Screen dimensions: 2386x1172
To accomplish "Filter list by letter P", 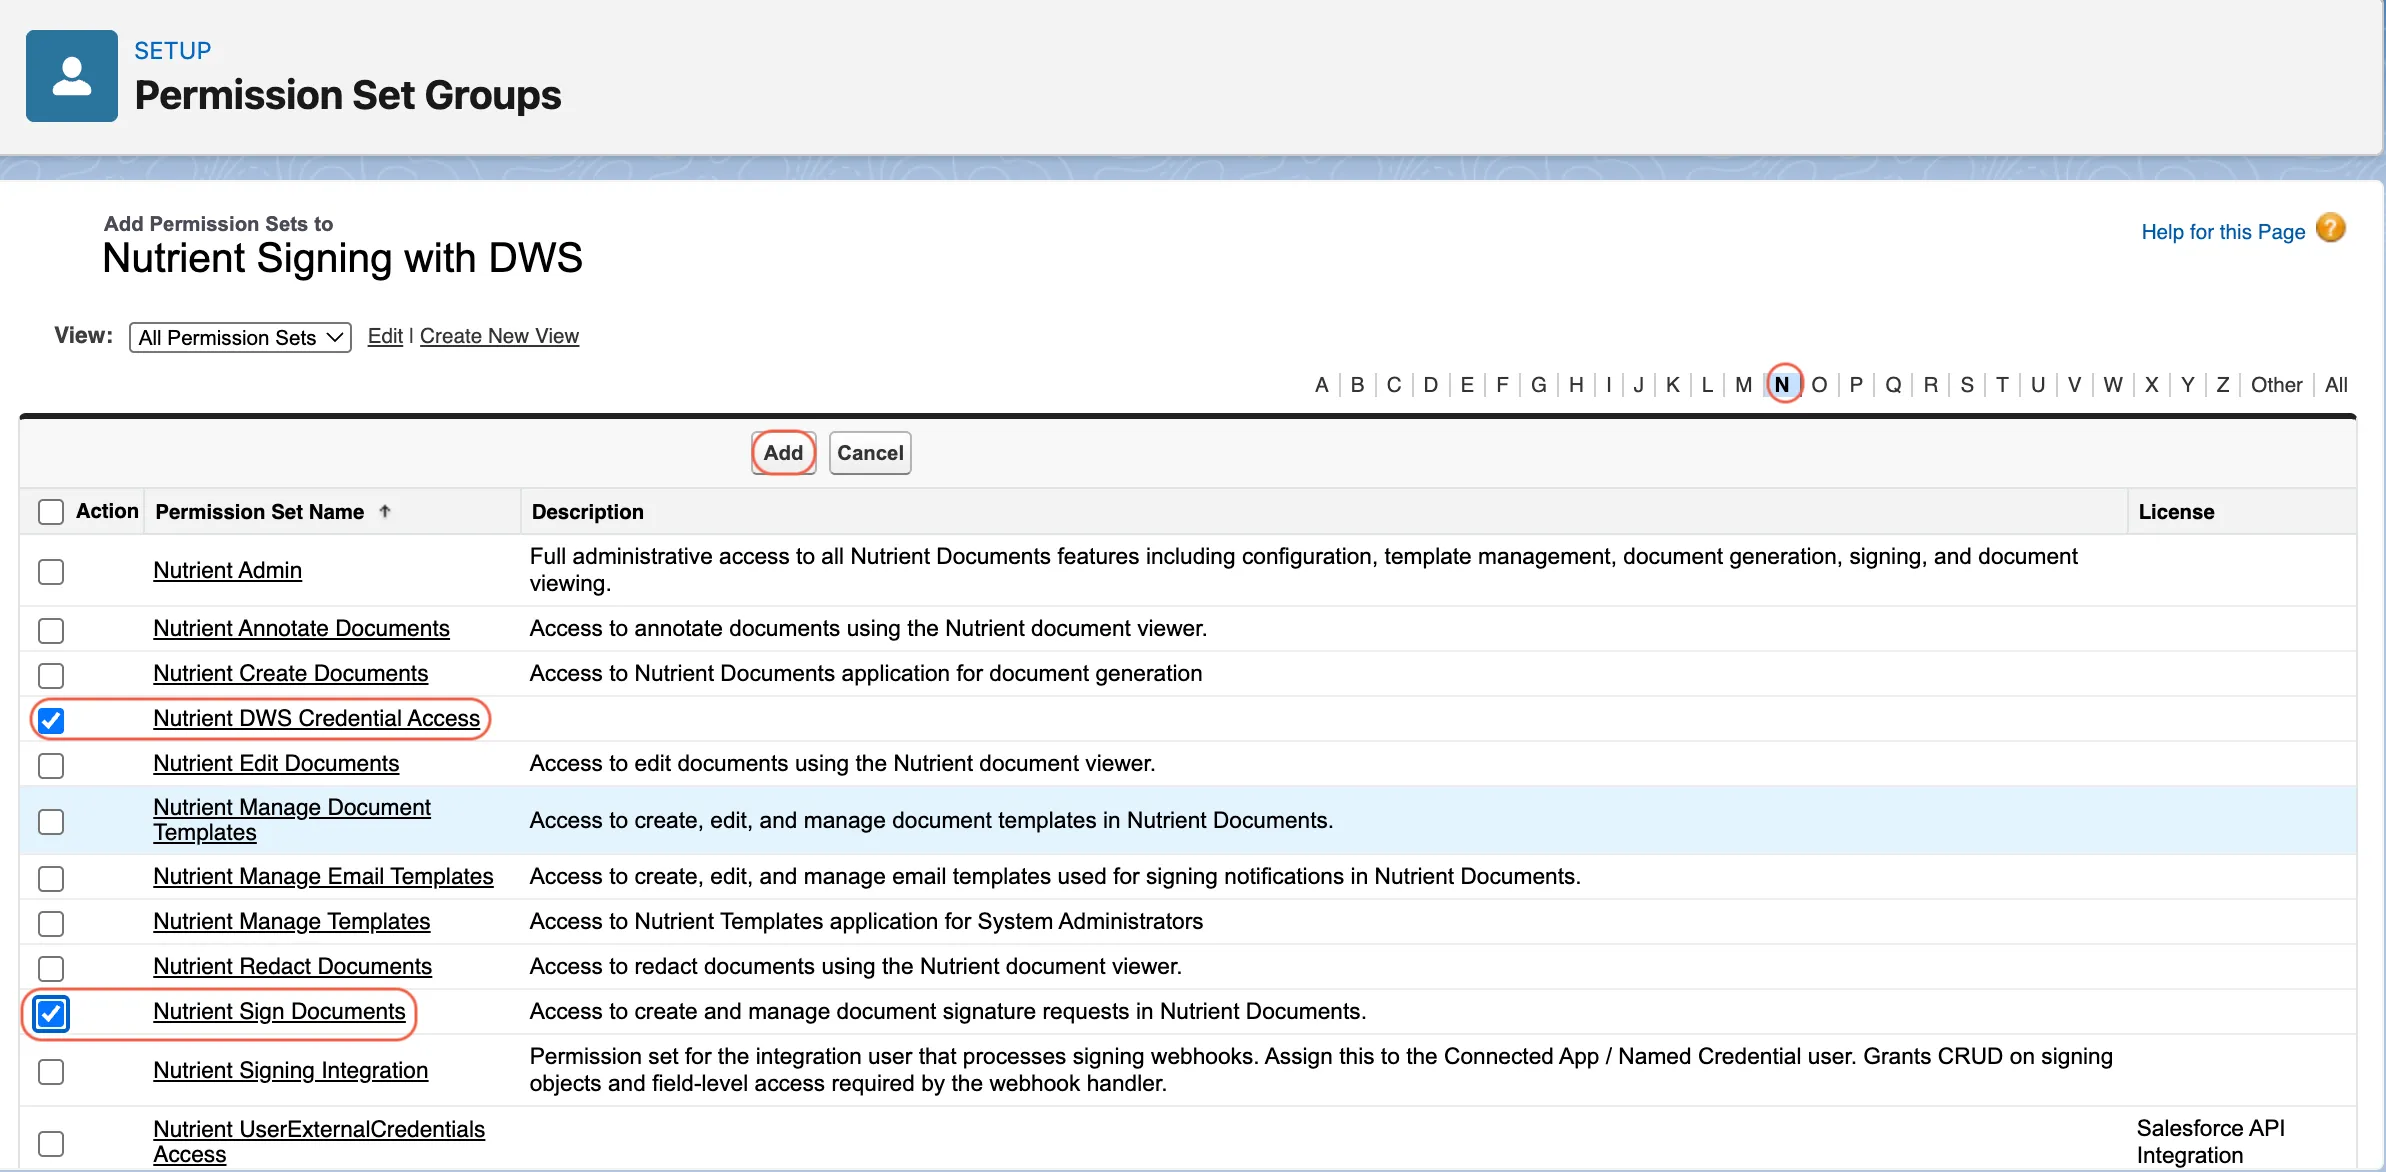I will 1855,385.
